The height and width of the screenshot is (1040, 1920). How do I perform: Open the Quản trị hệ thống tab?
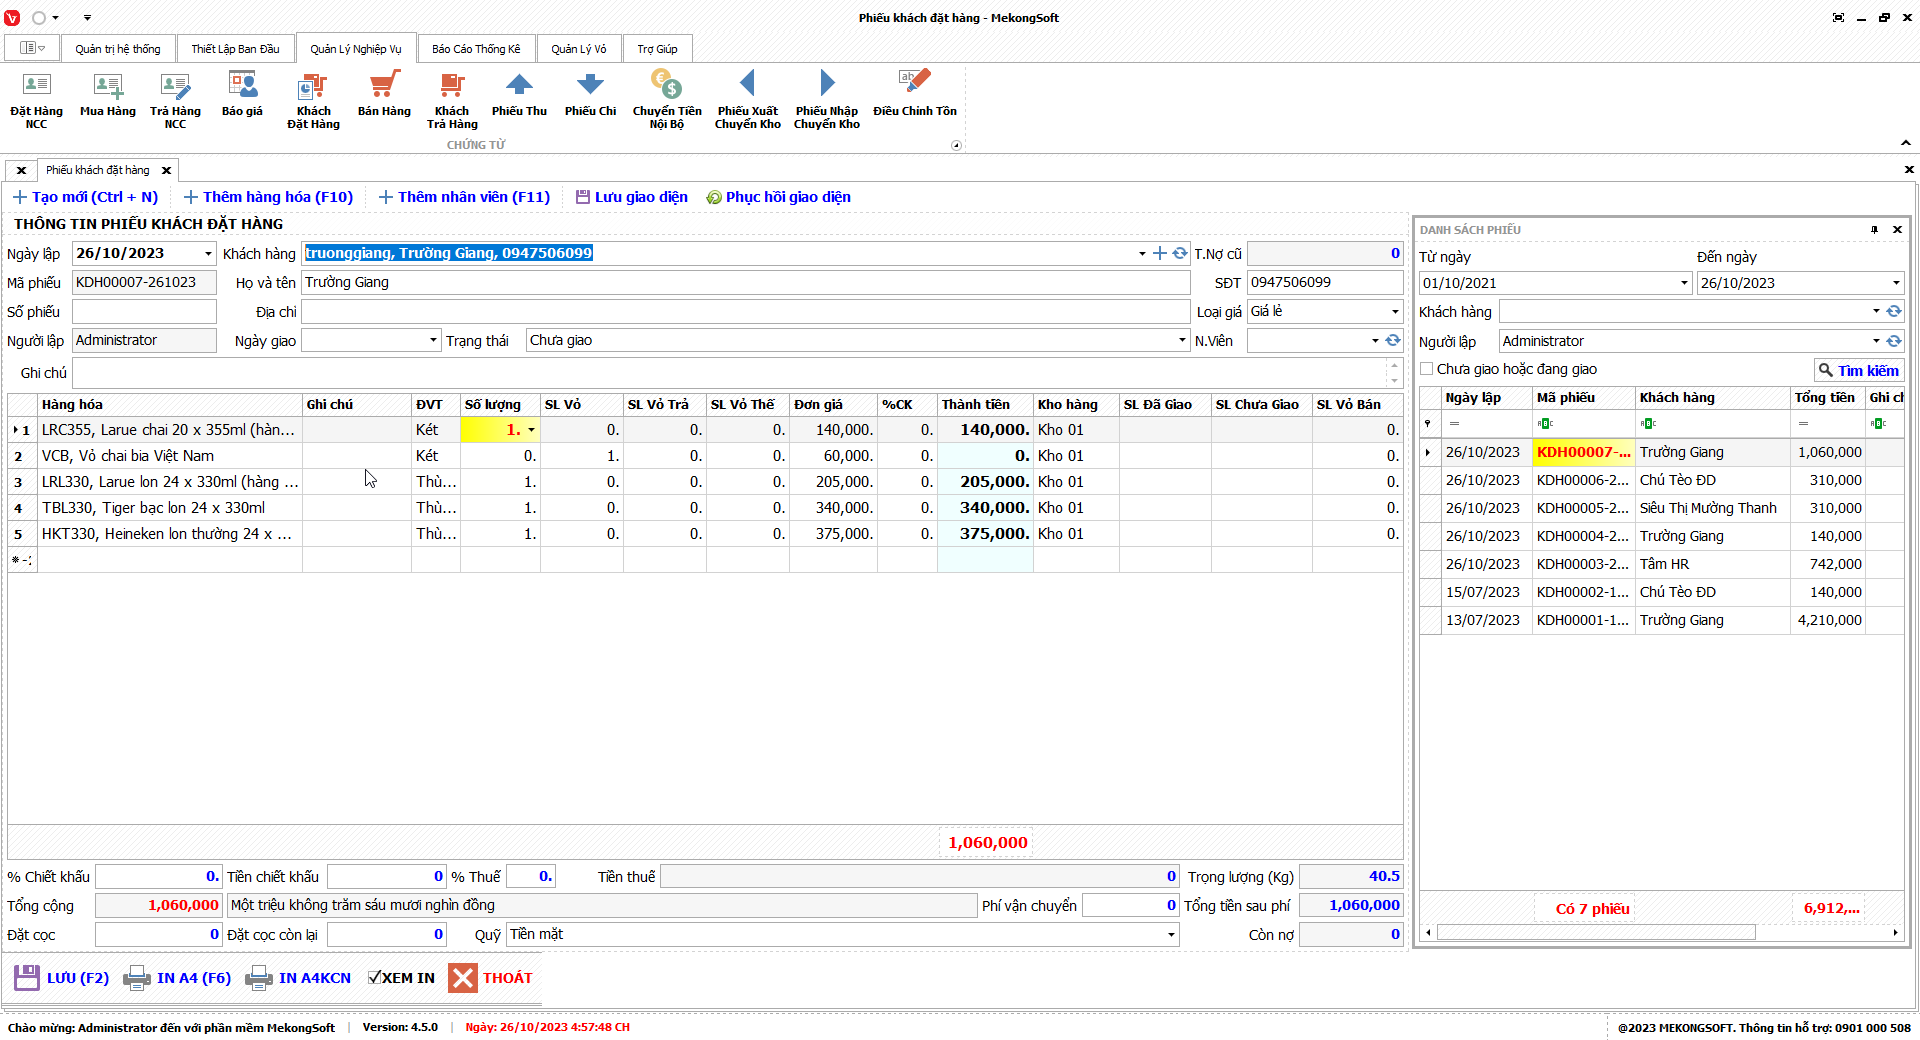click(x=117, y=49)
